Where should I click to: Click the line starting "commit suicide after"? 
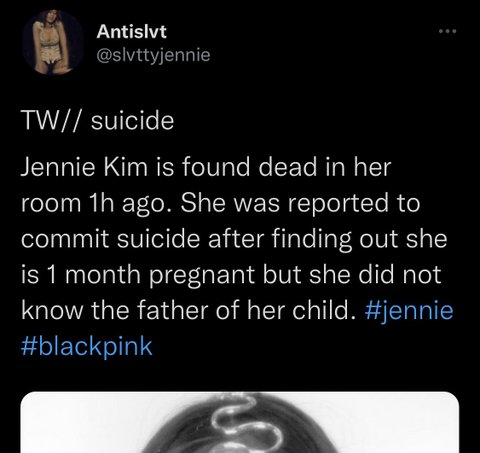[234, 239]
